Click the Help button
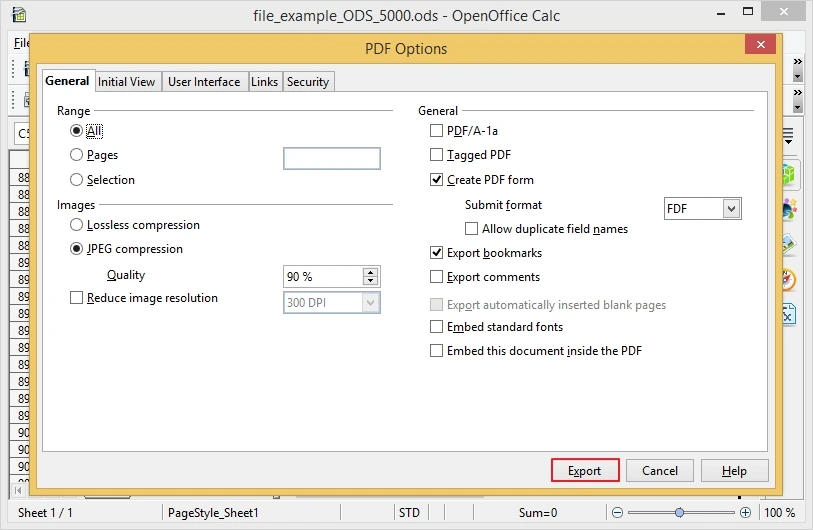Image resolution: width=813 pixels, height=530 pixels. click(734, 470)
